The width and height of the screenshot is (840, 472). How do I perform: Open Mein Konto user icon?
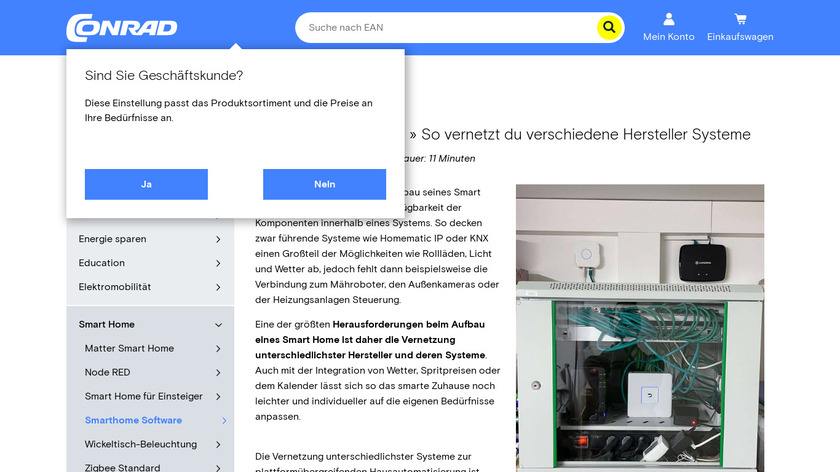[669, 19]
